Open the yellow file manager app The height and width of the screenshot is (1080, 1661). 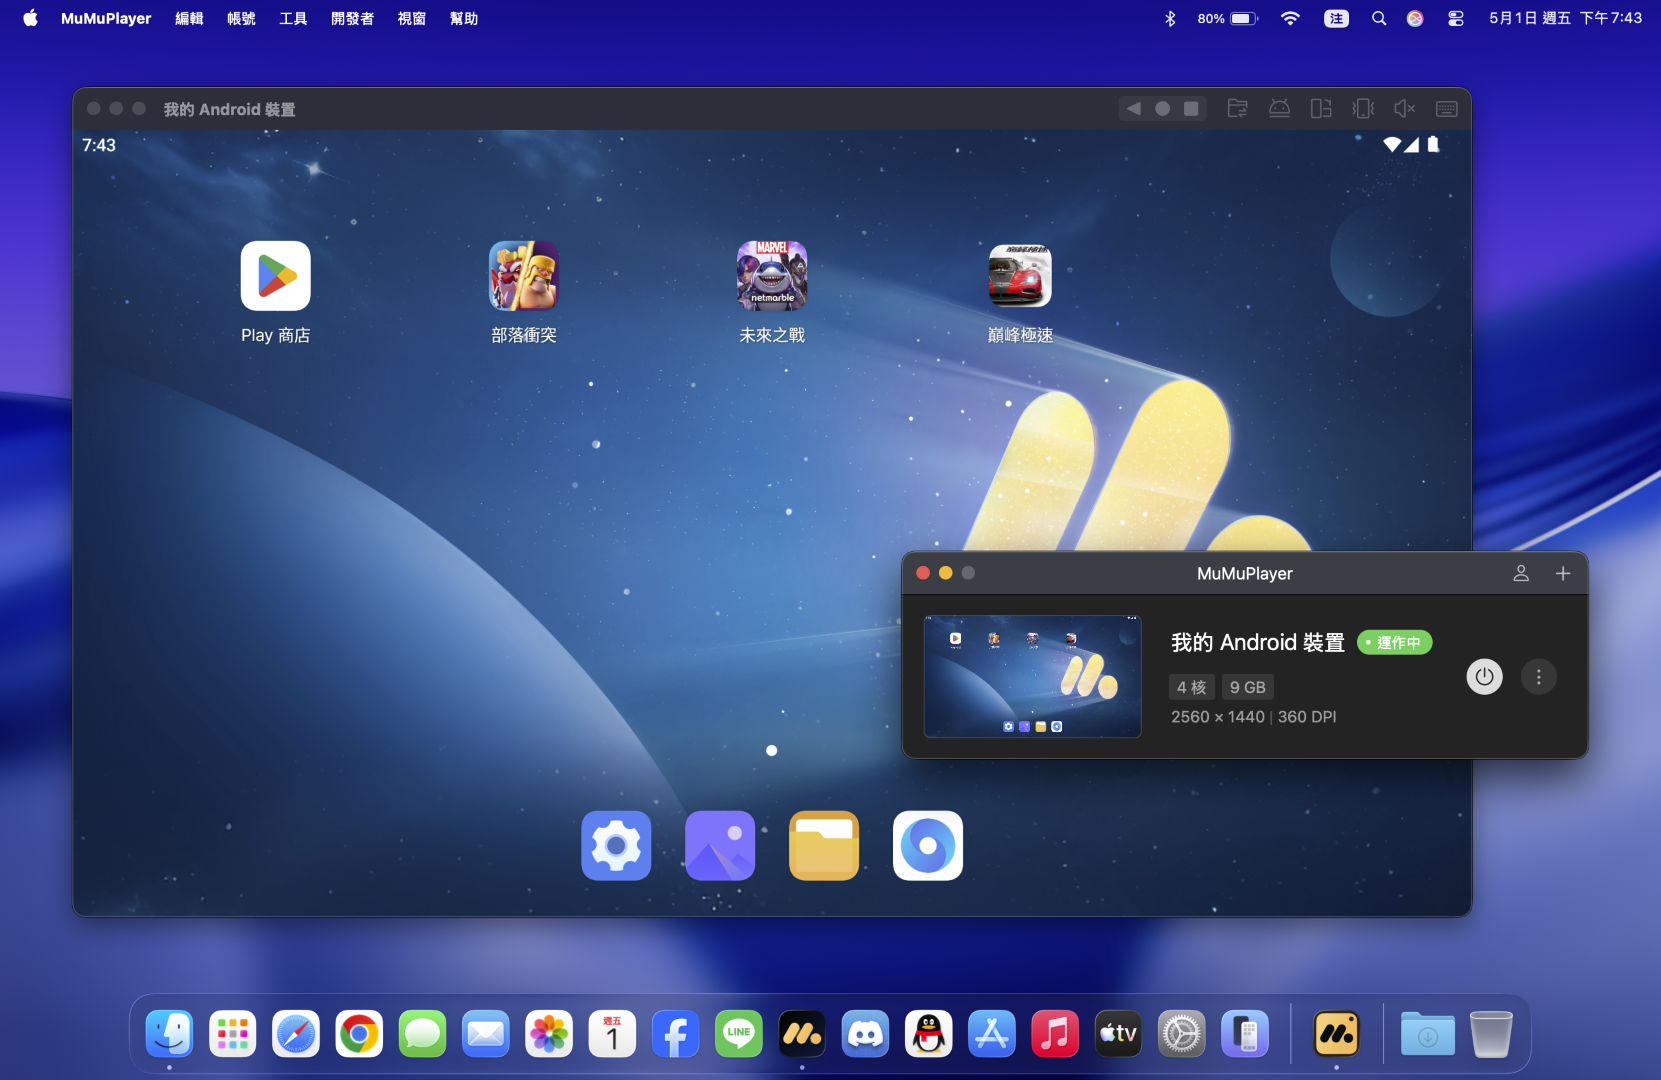pos(824,846)
